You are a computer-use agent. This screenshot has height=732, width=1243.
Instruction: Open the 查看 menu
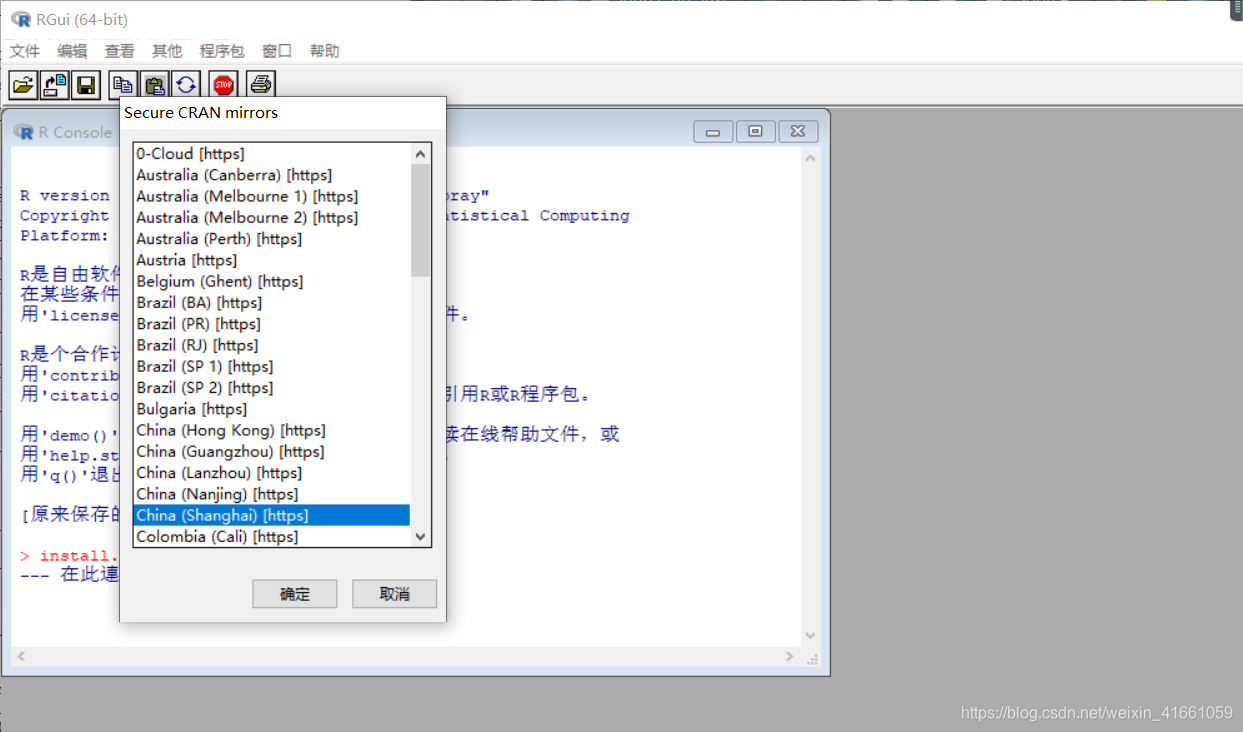pyautogui.click(x=119, y=51)
